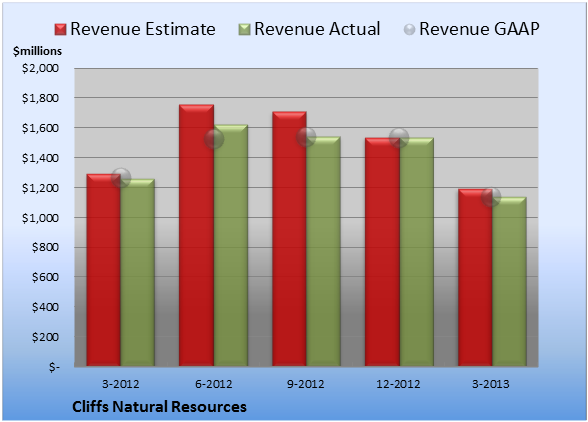Select the red estimate bar for 3-2013
This screenshot has width=588, height=422.
point(475,278)
